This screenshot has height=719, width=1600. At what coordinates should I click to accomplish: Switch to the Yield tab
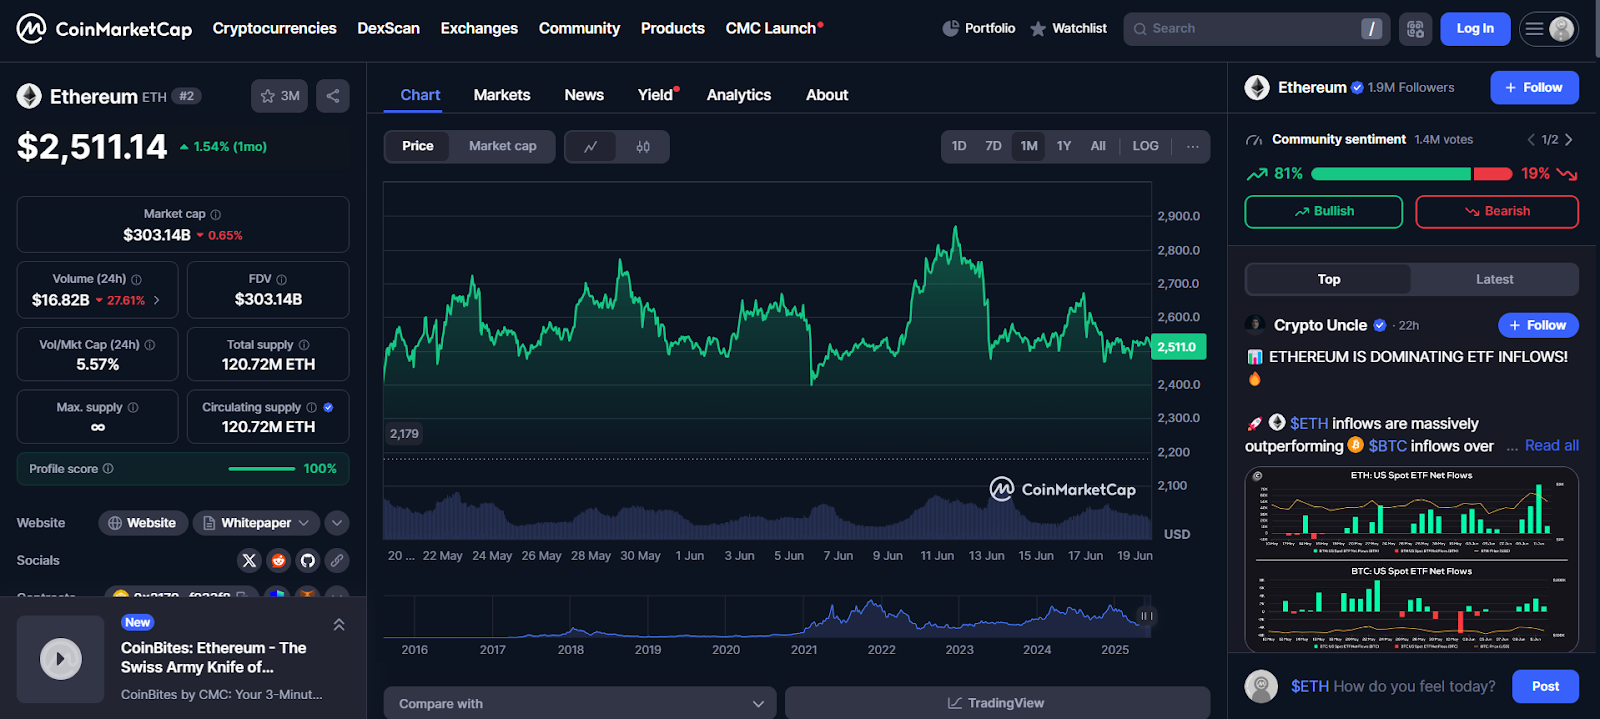point(656,95)
